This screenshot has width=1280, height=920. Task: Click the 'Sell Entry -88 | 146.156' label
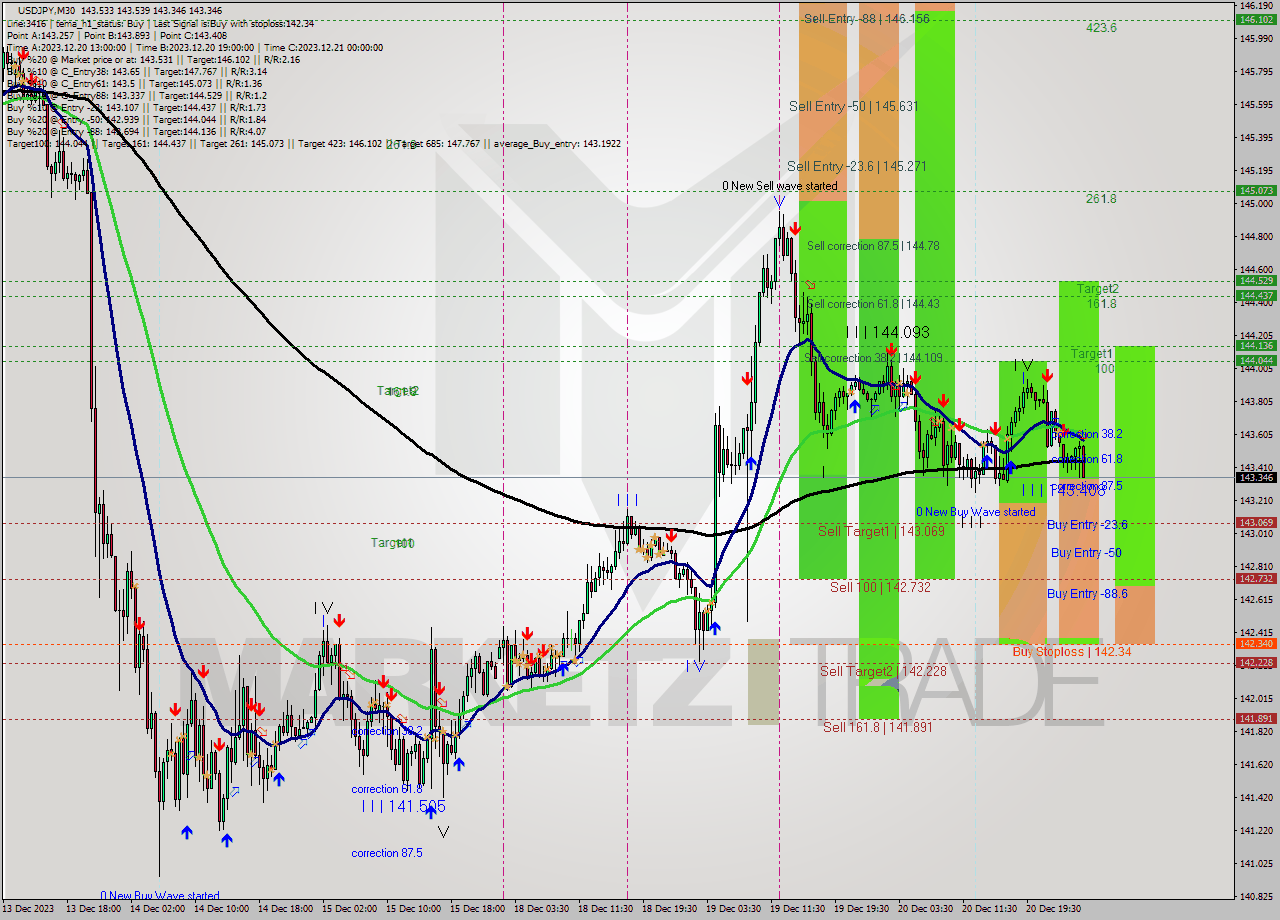[x=866, y=19]
